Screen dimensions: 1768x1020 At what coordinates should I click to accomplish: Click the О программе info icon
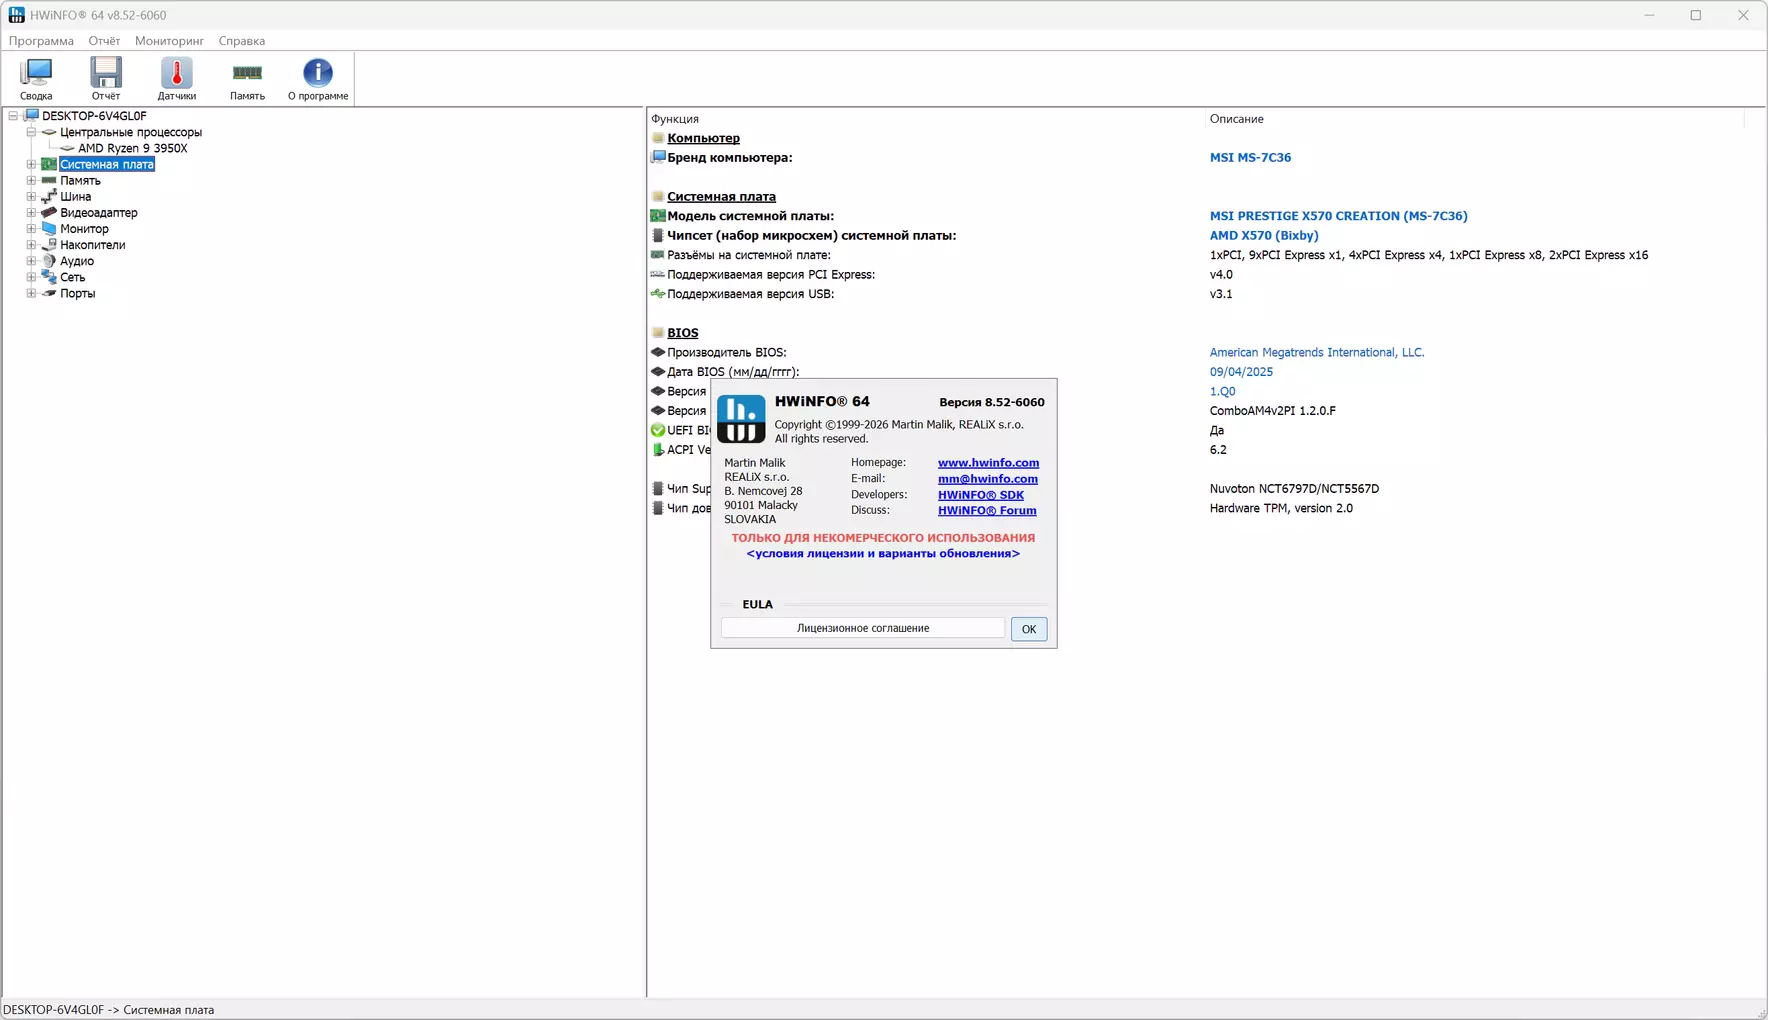pyautogui.click(x=318, y=79)
